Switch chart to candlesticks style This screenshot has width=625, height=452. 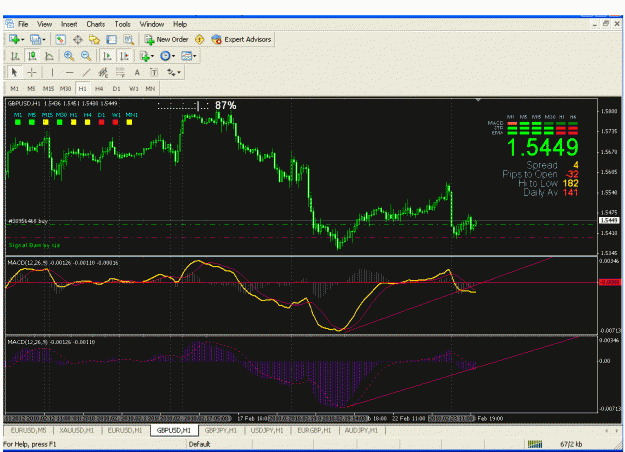pyautogui.click(x=32, y=56)
